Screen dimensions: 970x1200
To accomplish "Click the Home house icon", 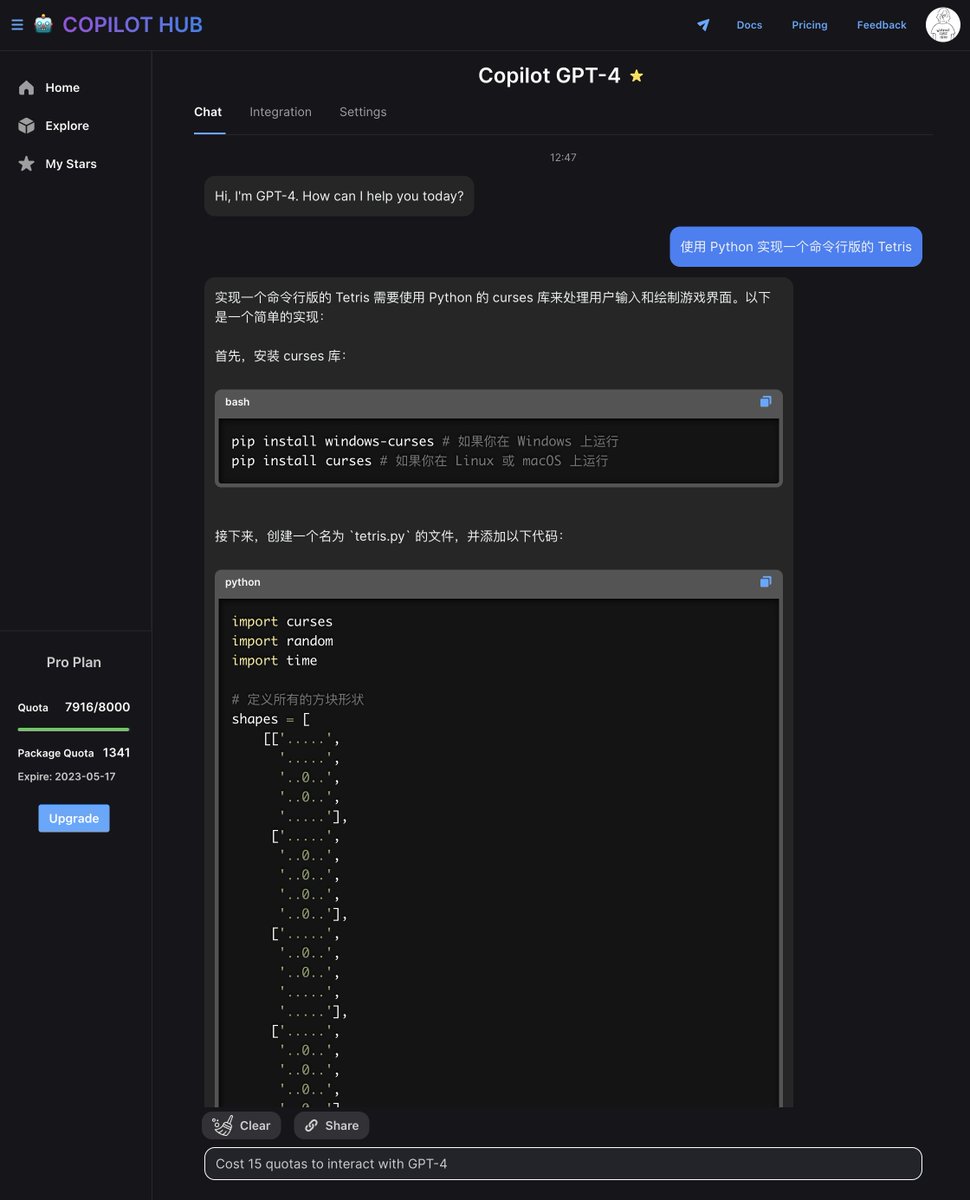I will pyautogui.click(x=26, y=88).
